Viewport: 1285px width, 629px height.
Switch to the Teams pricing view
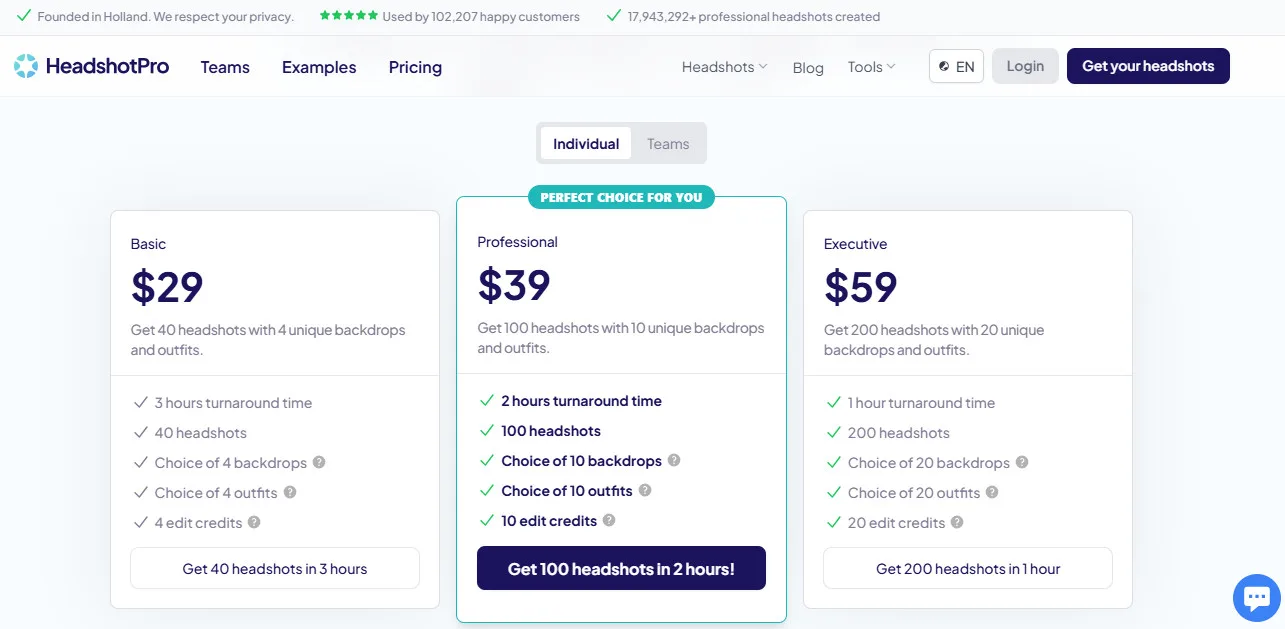tap(667, 143)
